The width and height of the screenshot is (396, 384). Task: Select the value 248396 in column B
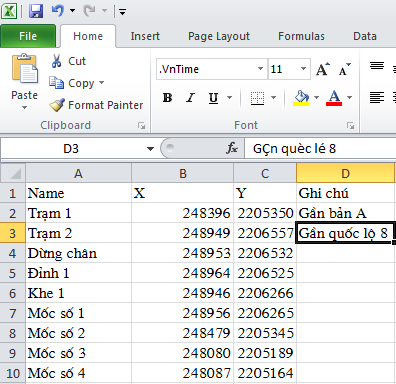[x=183, y=213]
